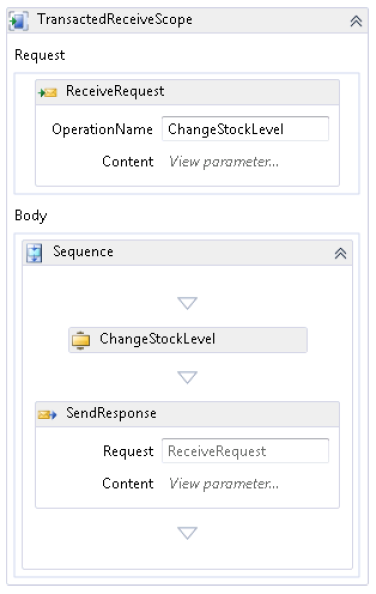This screenshot has width=376, height=594.
Task: Select the ReceiveRequest activity title
Action: pyautogui.click(x=115, y=91)
